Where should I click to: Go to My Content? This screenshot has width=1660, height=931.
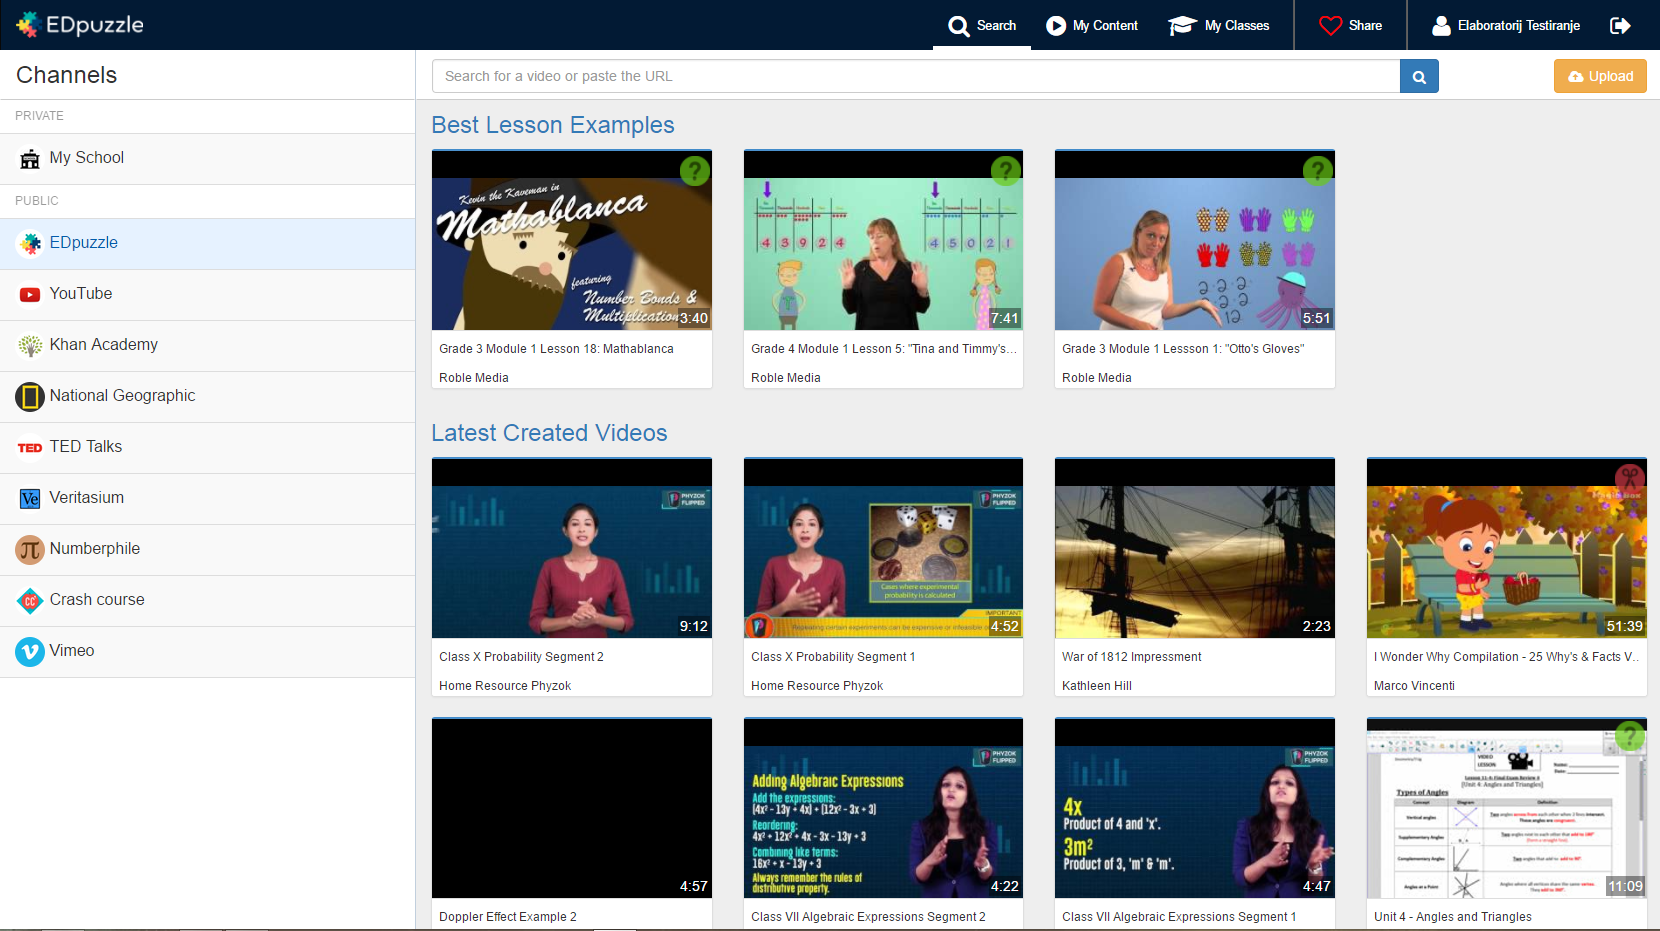(1092, 26)
